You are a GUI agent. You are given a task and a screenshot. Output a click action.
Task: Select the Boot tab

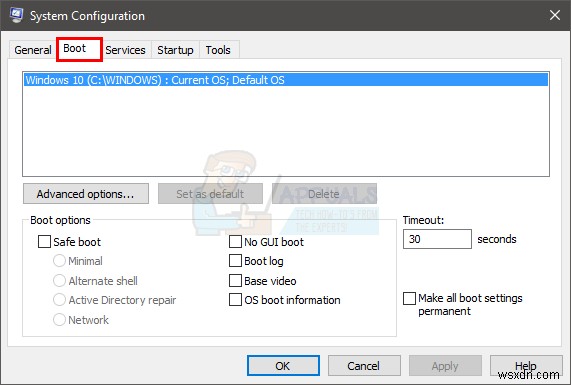[x=79, y=49]
